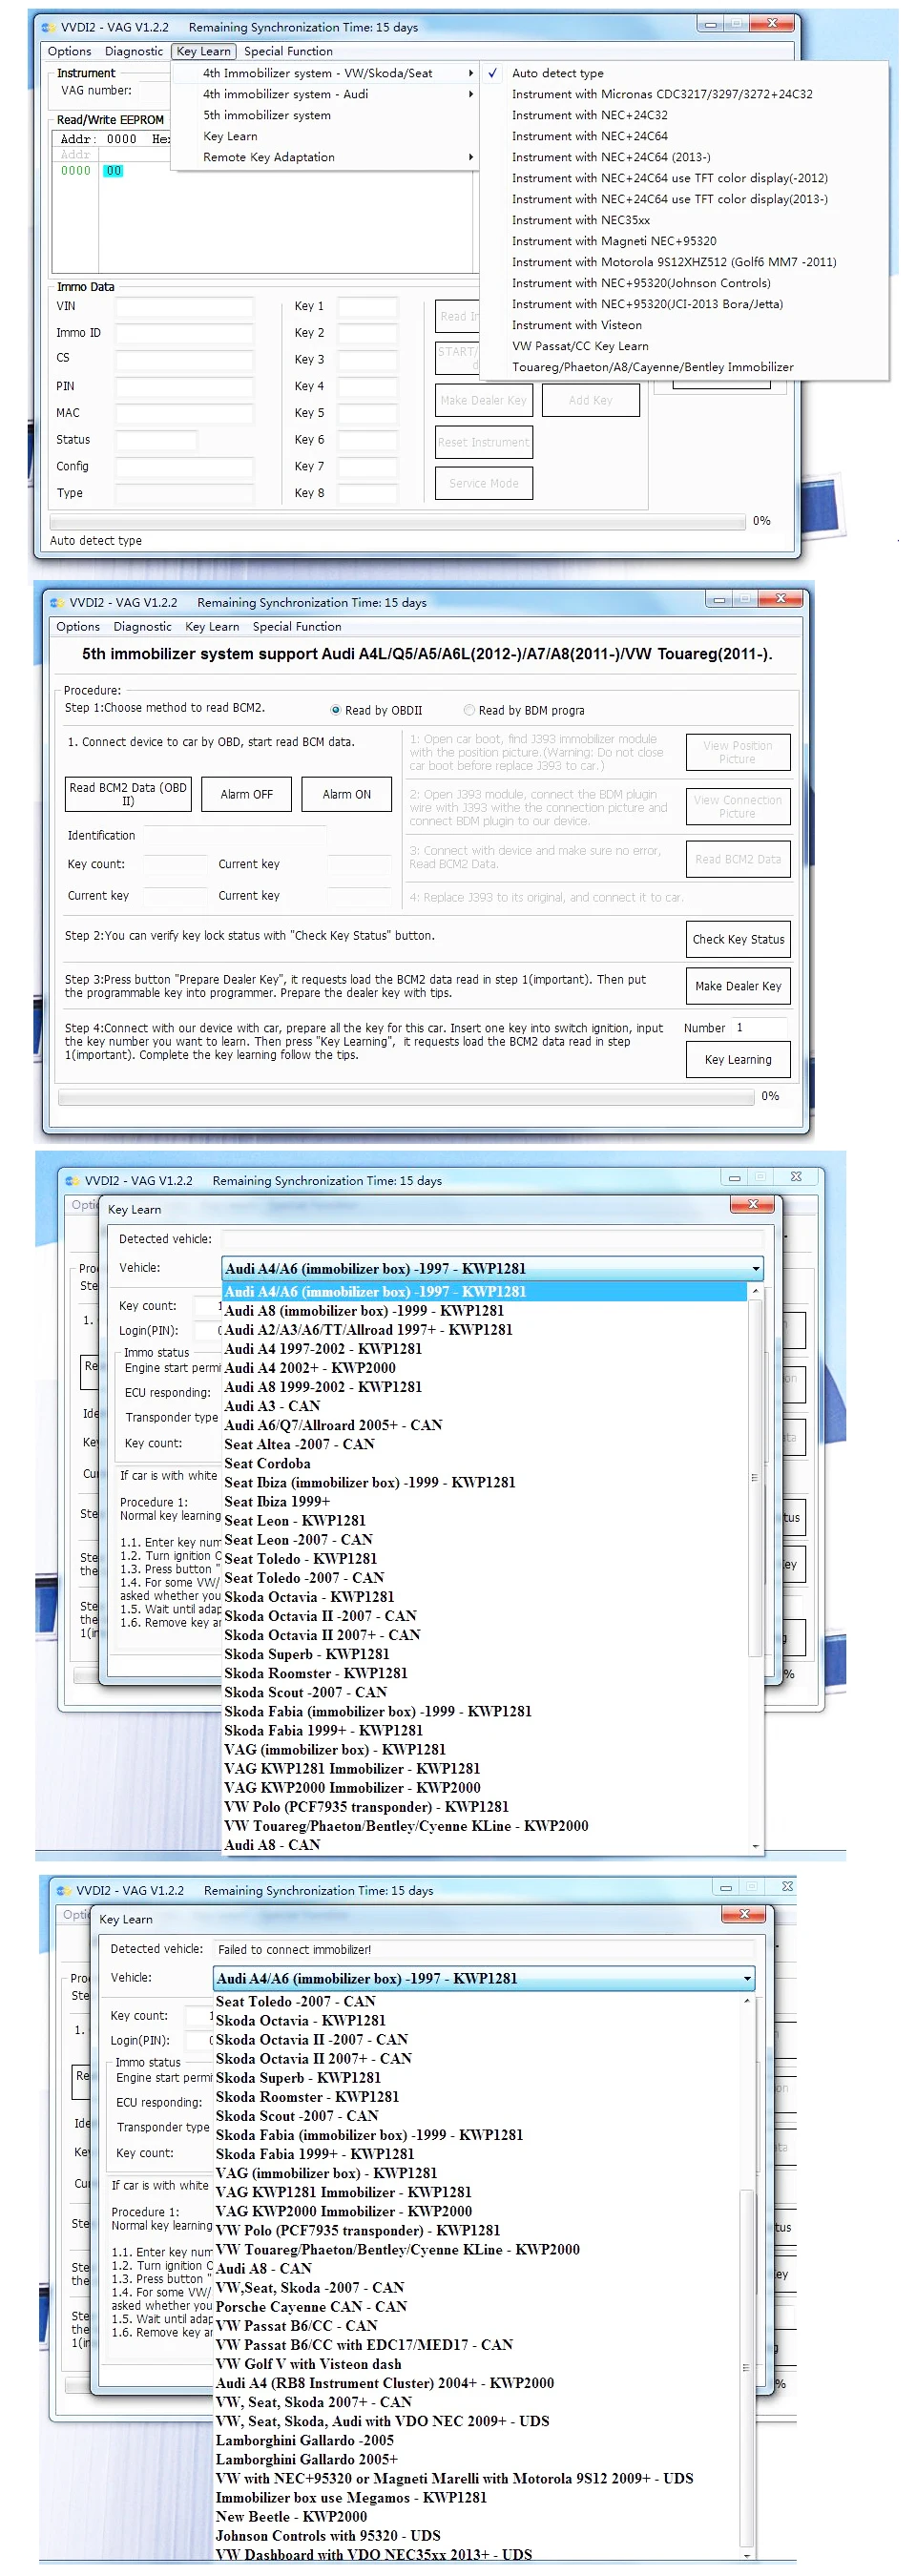Open Vehicle combo box in dialog with empty Detected vehicle
This screenshot has width=916, height=2576.
[x=492, y=1269]
